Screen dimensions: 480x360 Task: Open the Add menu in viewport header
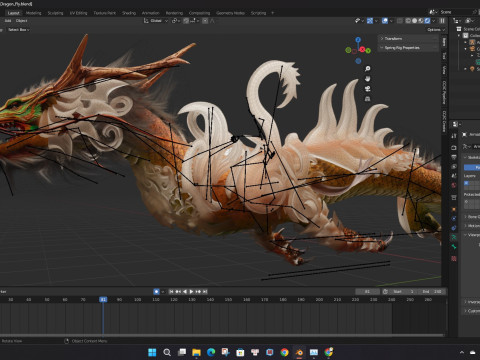[x=8, y=21]
